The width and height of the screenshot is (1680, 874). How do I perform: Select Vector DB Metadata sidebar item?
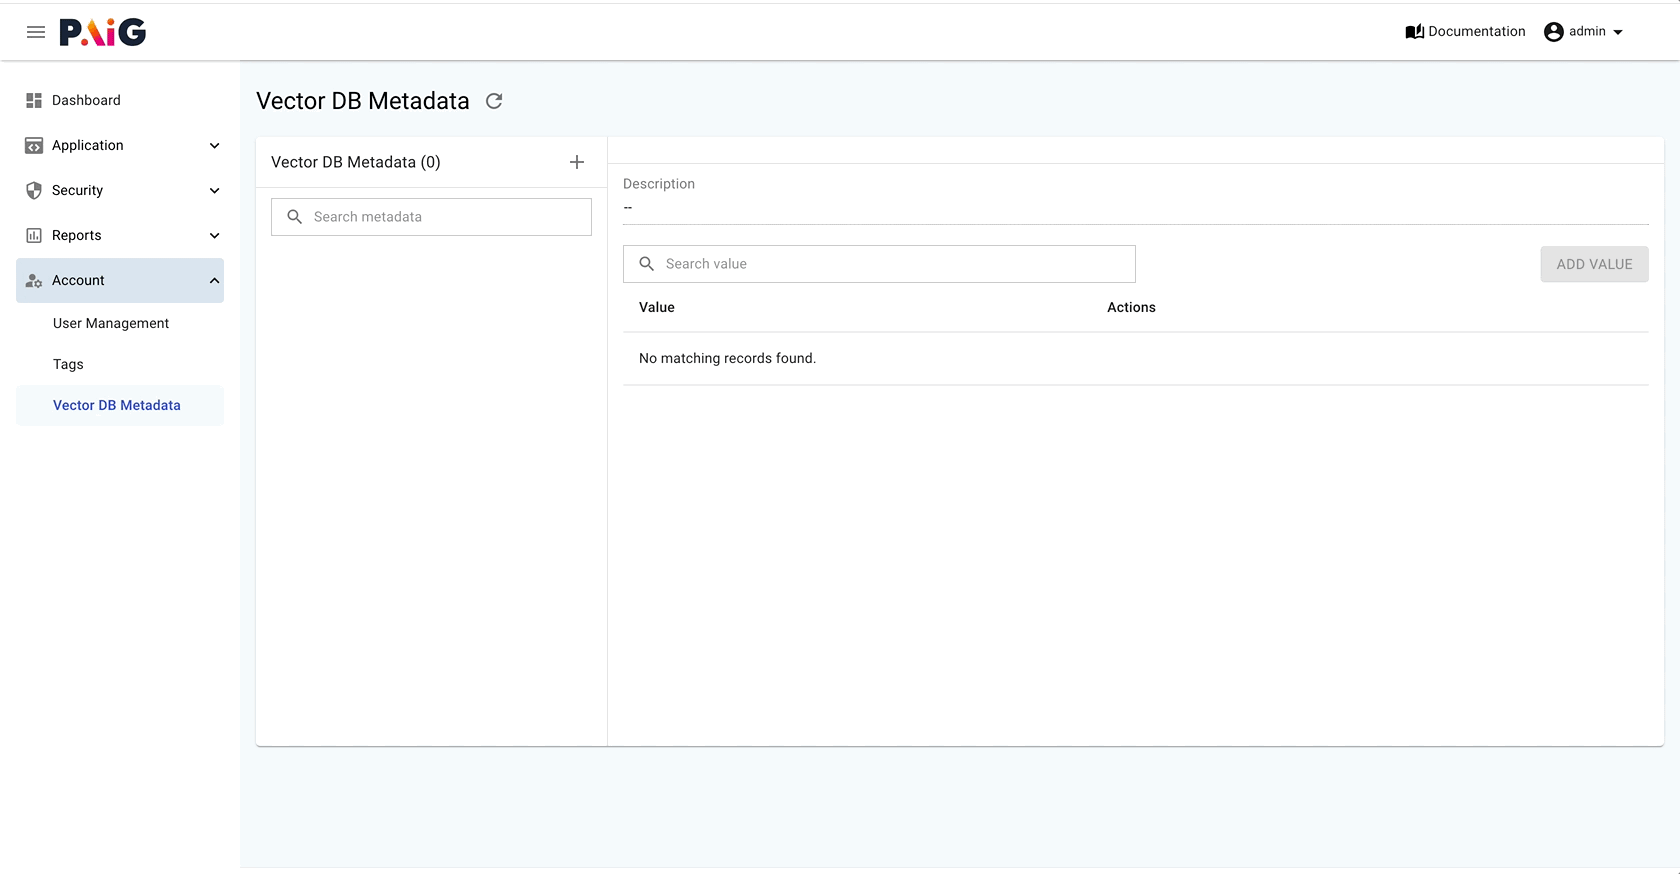[x=120, y=405]
